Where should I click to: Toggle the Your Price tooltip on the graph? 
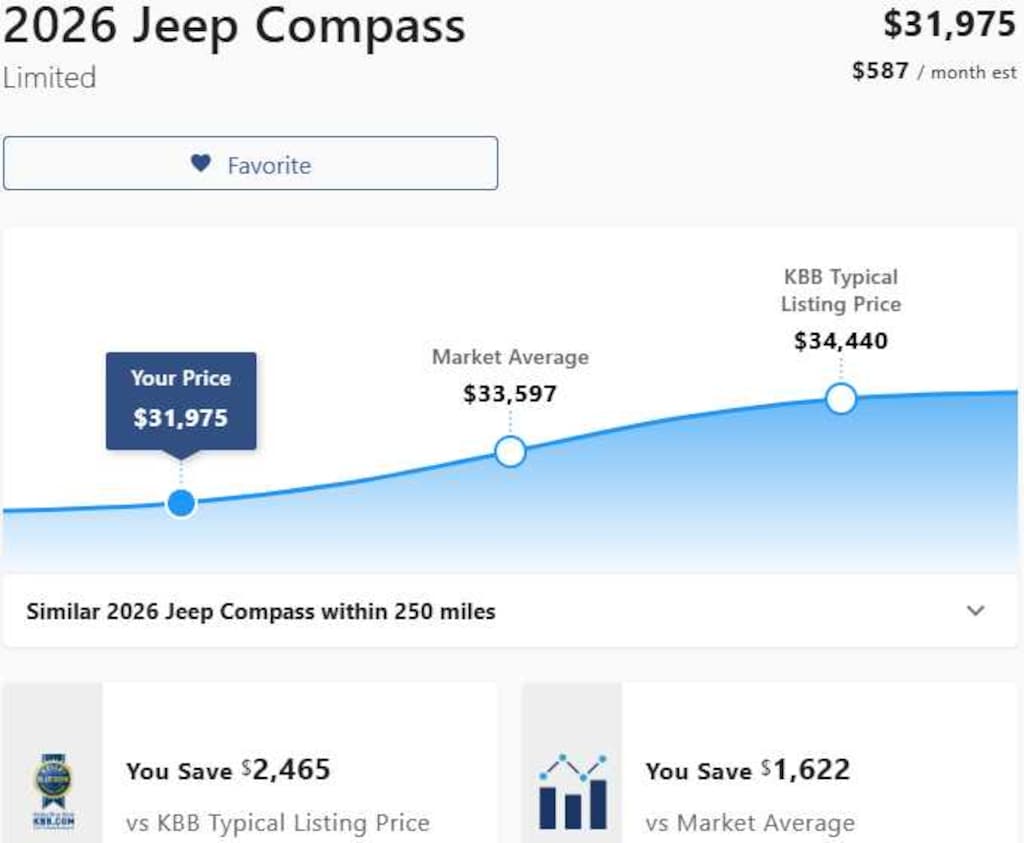[x=181, y=401]
